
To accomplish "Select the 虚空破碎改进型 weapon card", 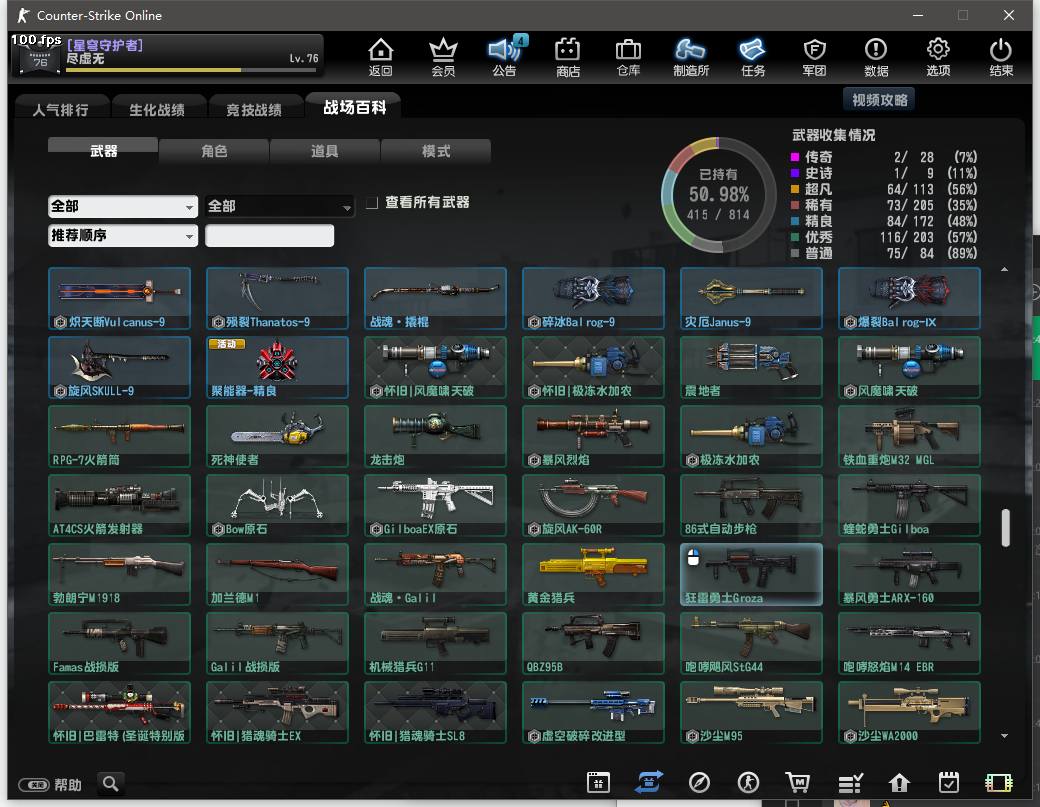I will pyautogui.click(x=593, y=712).
